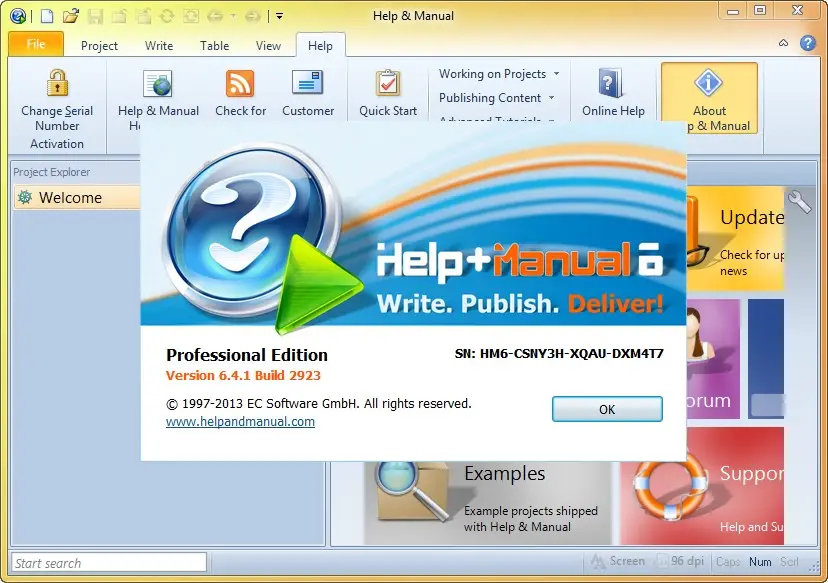Open the purple forum tile

713,359
